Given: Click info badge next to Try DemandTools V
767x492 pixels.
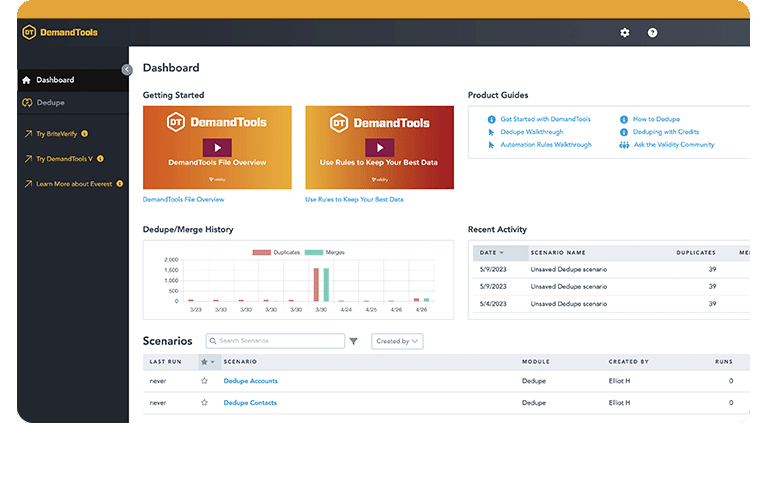Looking at the screenshot, I should 100,158.
